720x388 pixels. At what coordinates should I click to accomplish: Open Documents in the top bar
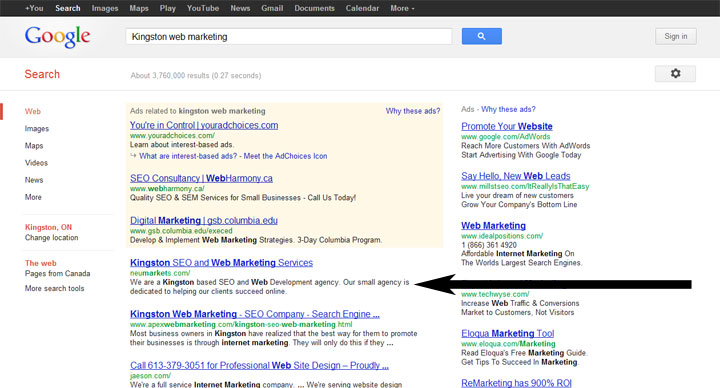click(315, 8)
